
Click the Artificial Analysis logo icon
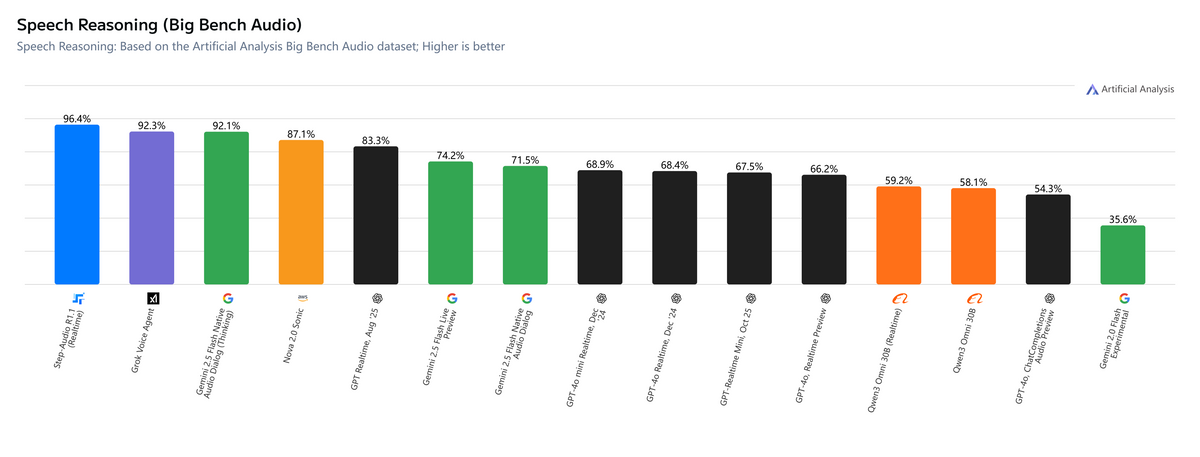[1092, 90]
